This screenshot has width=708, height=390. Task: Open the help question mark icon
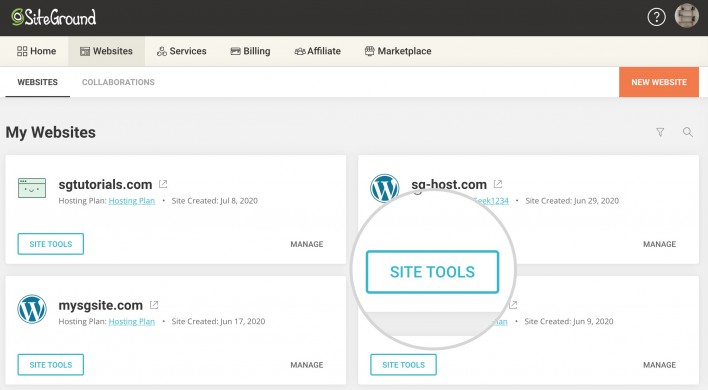(656, 17)
